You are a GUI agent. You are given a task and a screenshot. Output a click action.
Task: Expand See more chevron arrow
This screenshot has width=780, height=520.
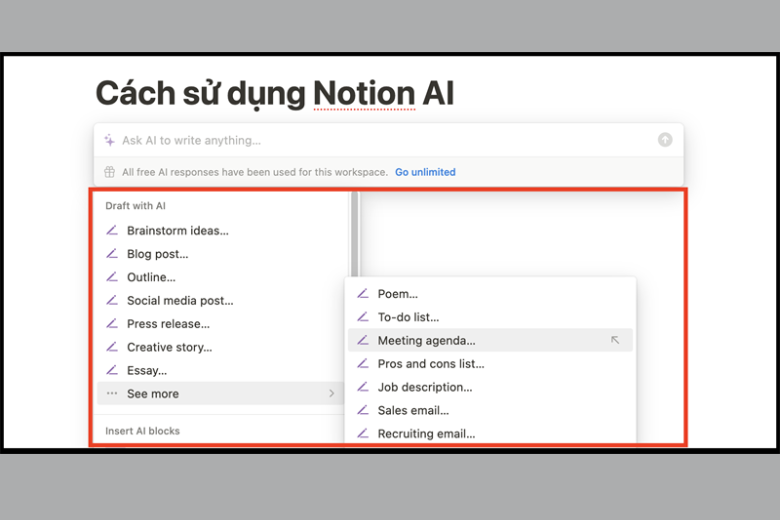pos(332,394)
